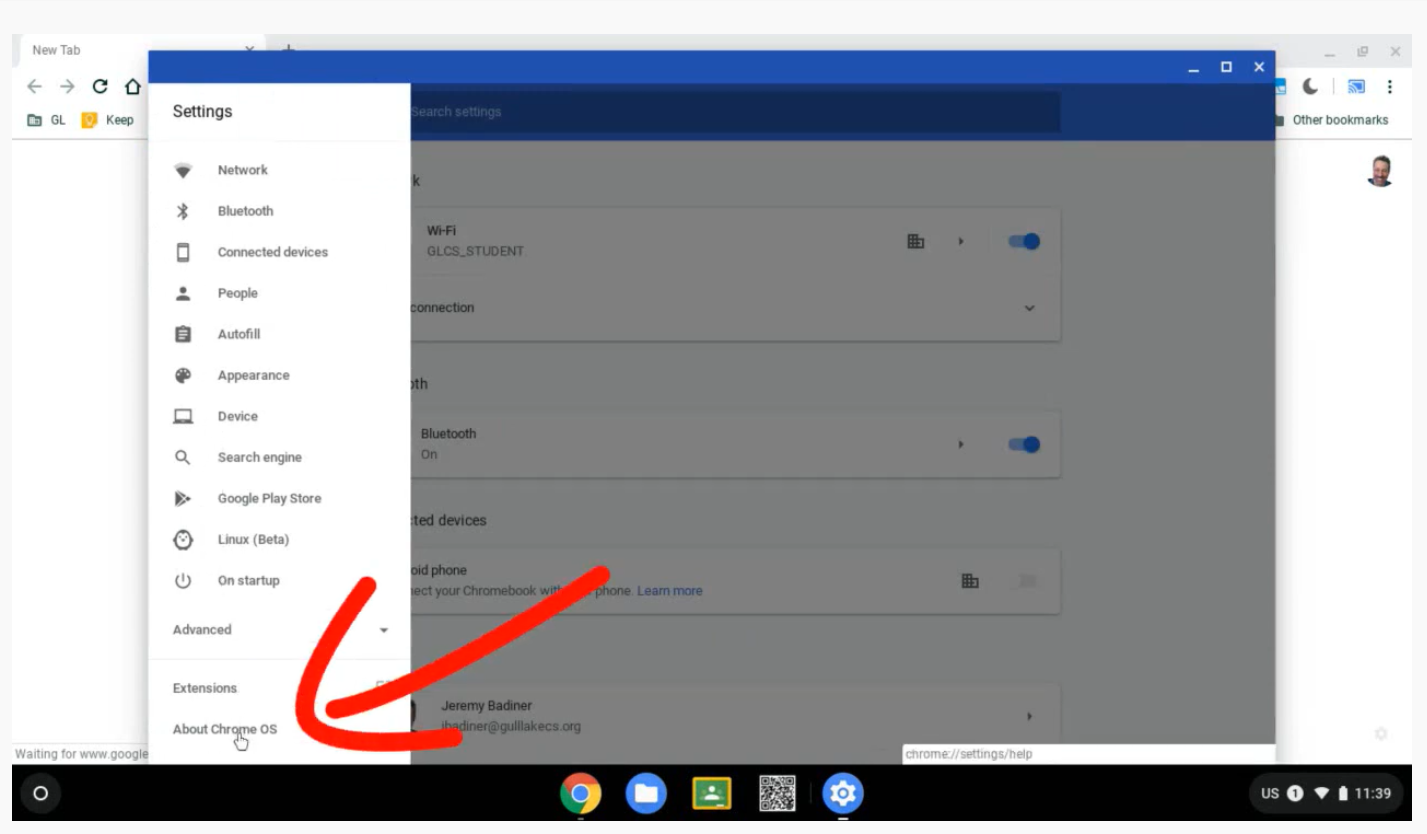Open the Keep bookmark
Viewport: 1427px width, 834px height.
108,120
